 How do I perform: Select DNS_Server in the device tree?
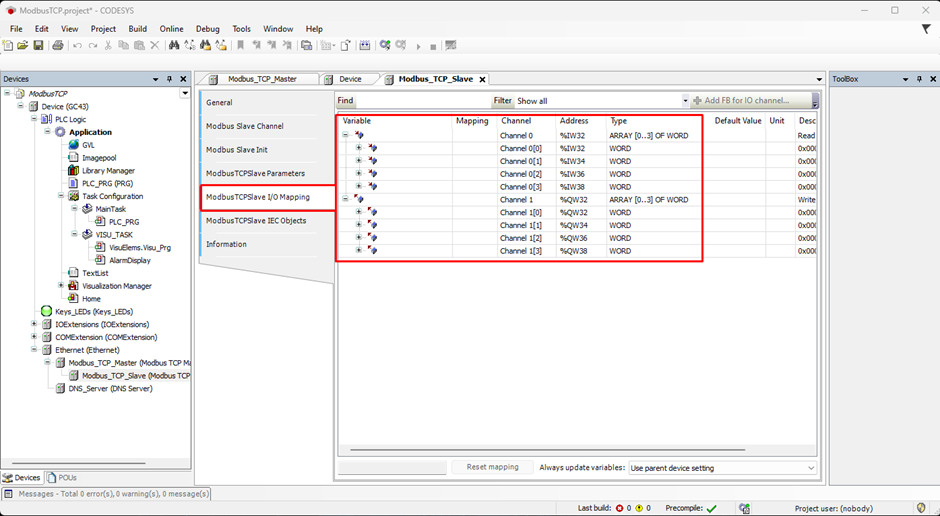click(104, 388)
